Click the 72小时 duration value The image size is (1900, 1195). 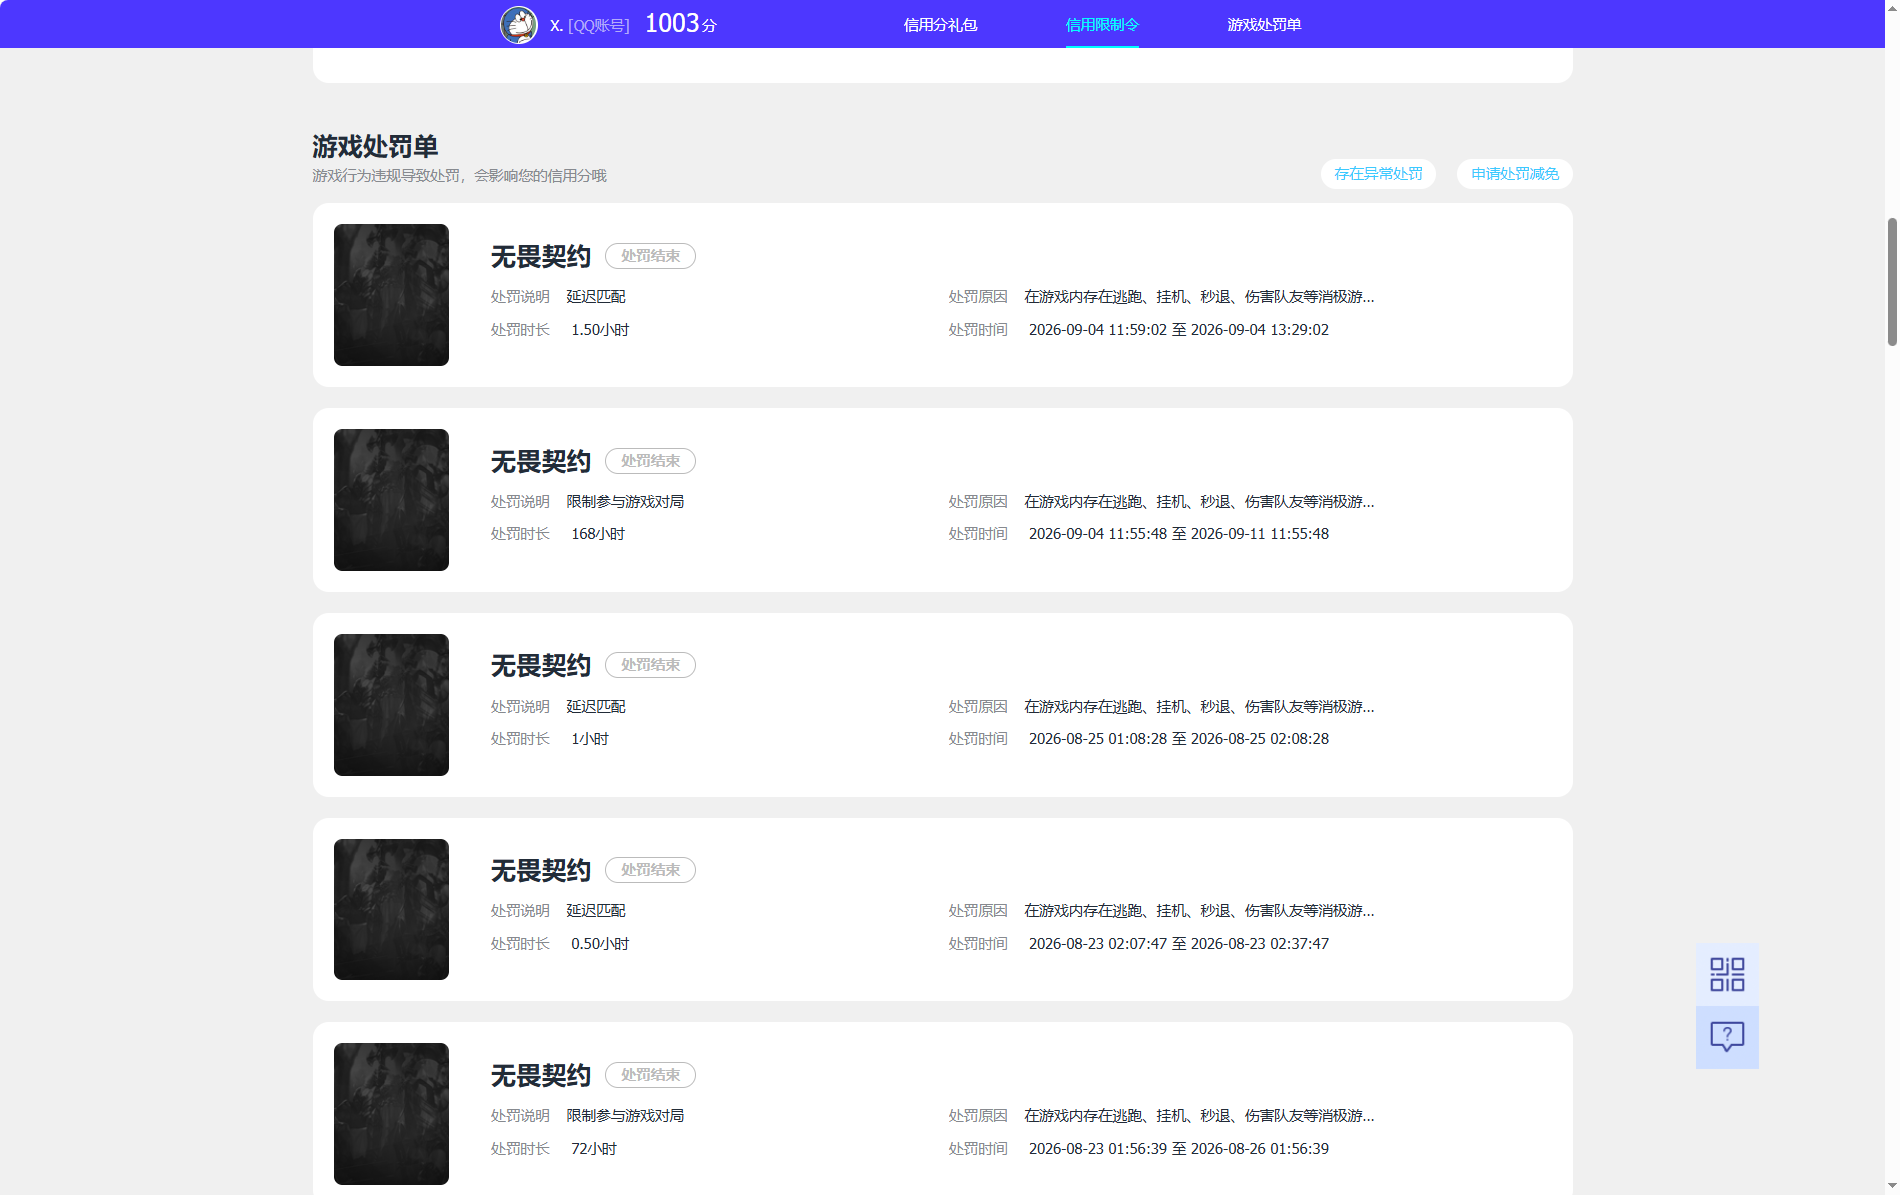coord(594,1149)
